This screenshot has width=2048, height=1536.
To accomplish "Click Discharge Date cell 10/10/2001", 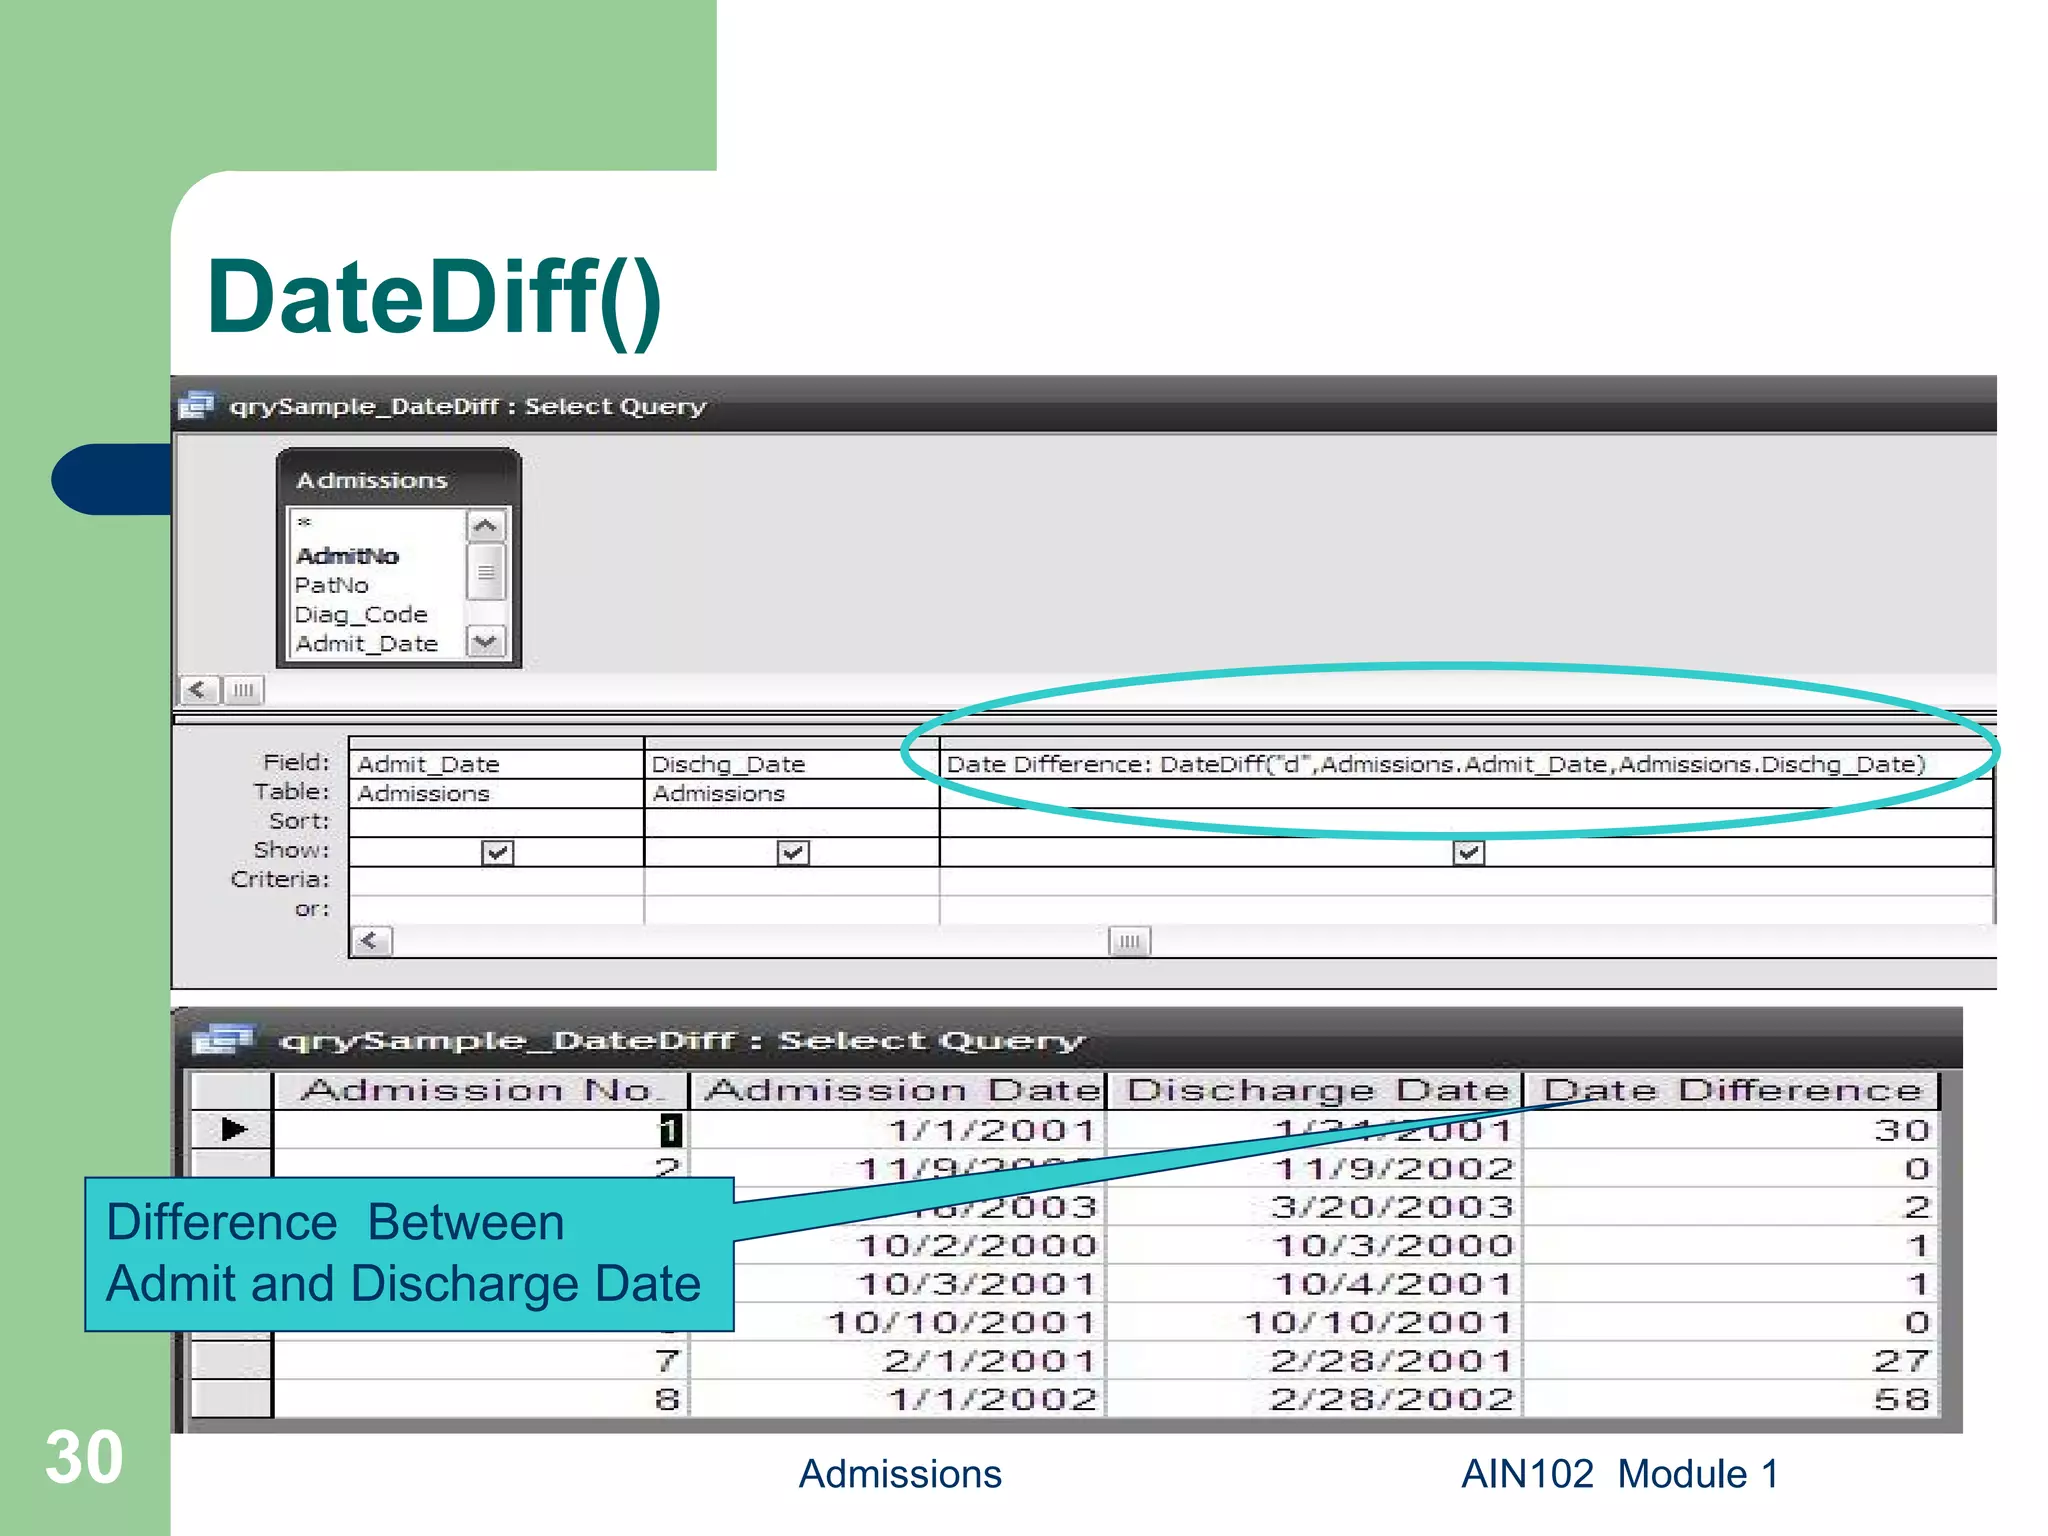I will (x=1314, y=1322).
